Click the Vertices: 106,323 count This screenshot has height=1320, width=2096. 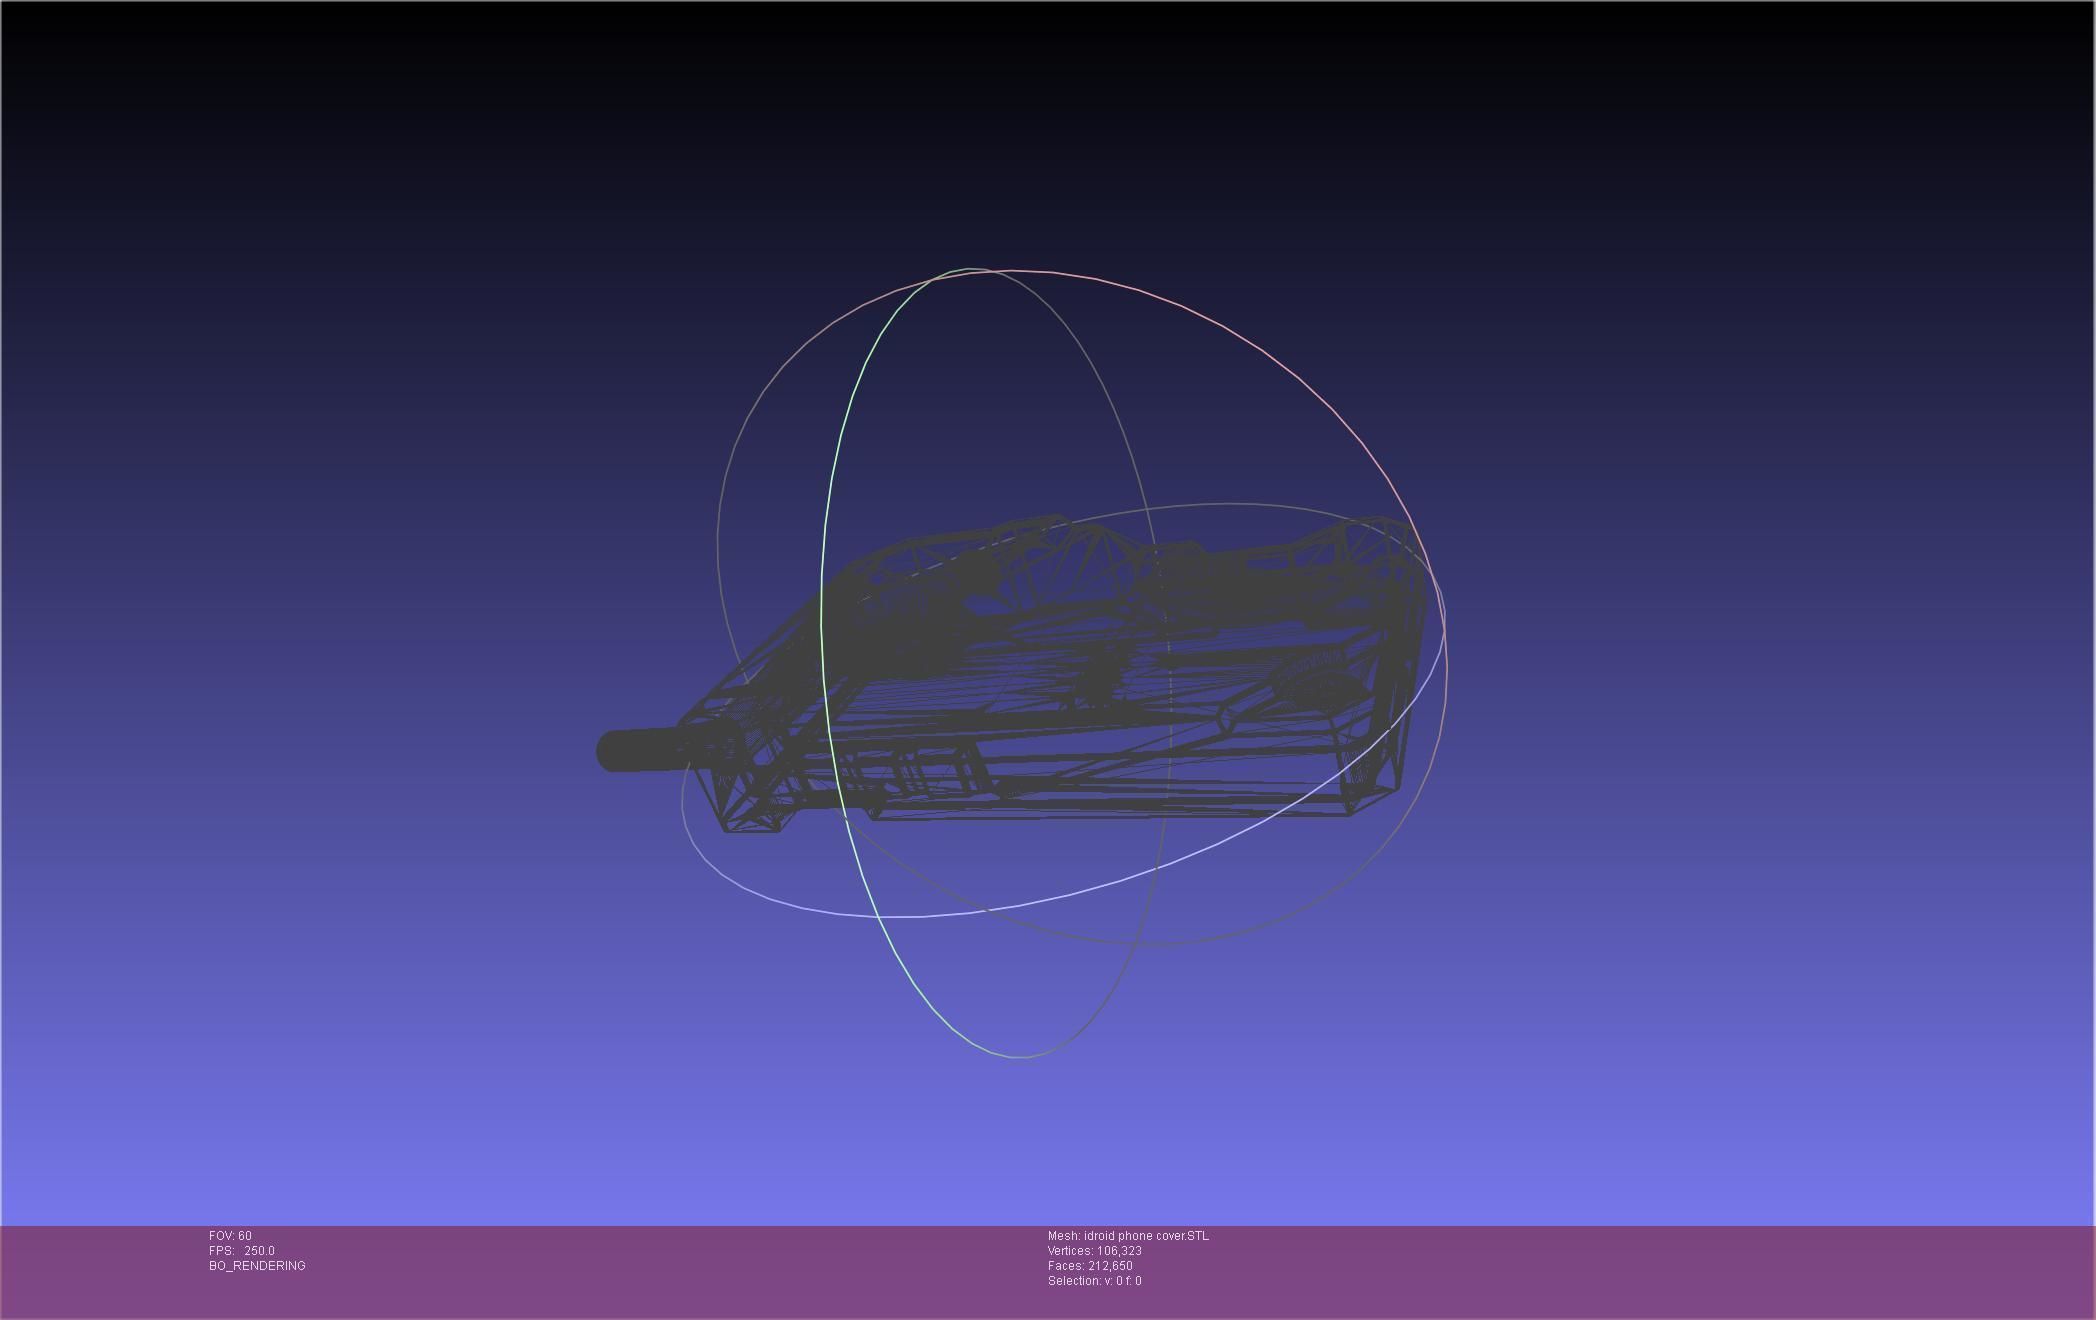tap(1094, 1251)
